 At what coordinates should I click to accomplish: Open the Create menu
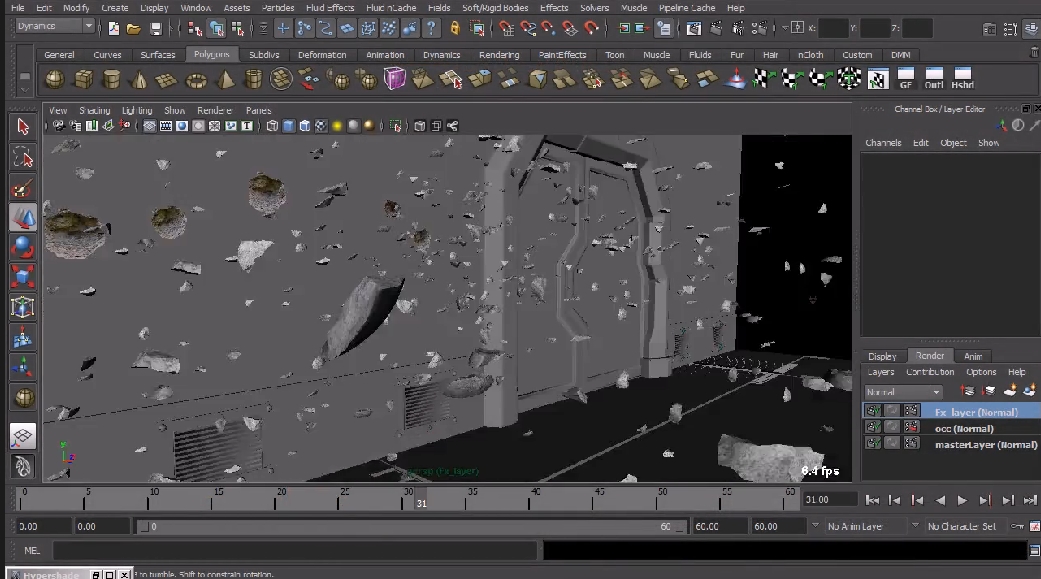(114, 8)
